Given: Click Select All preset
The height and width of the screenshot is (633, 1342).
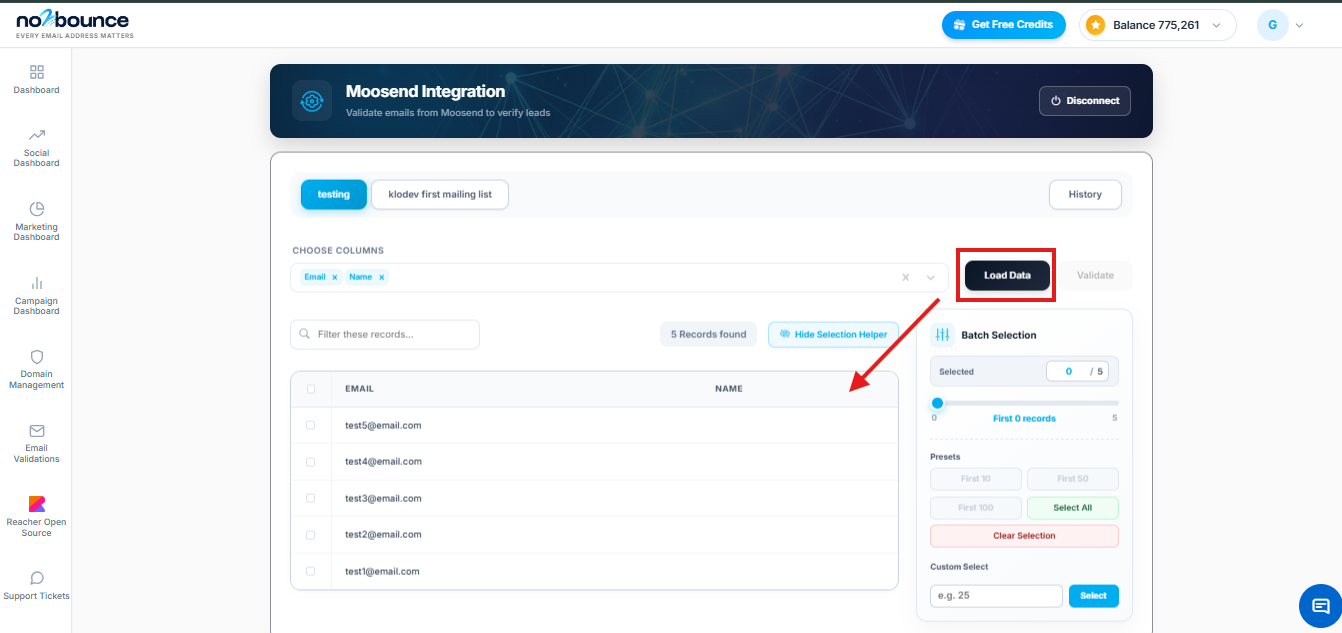Looking at the screenshot, I should (1073, 508).
